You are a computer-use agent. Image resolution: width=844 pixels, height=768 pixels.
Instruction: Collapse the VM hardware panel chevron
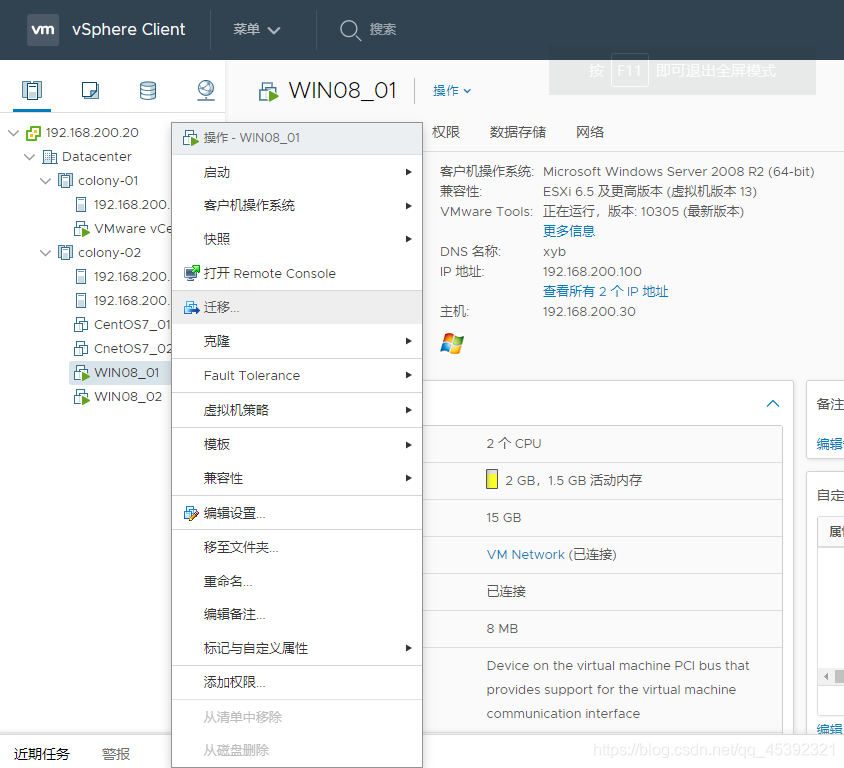pyautogui.click(x=773, y=404)
